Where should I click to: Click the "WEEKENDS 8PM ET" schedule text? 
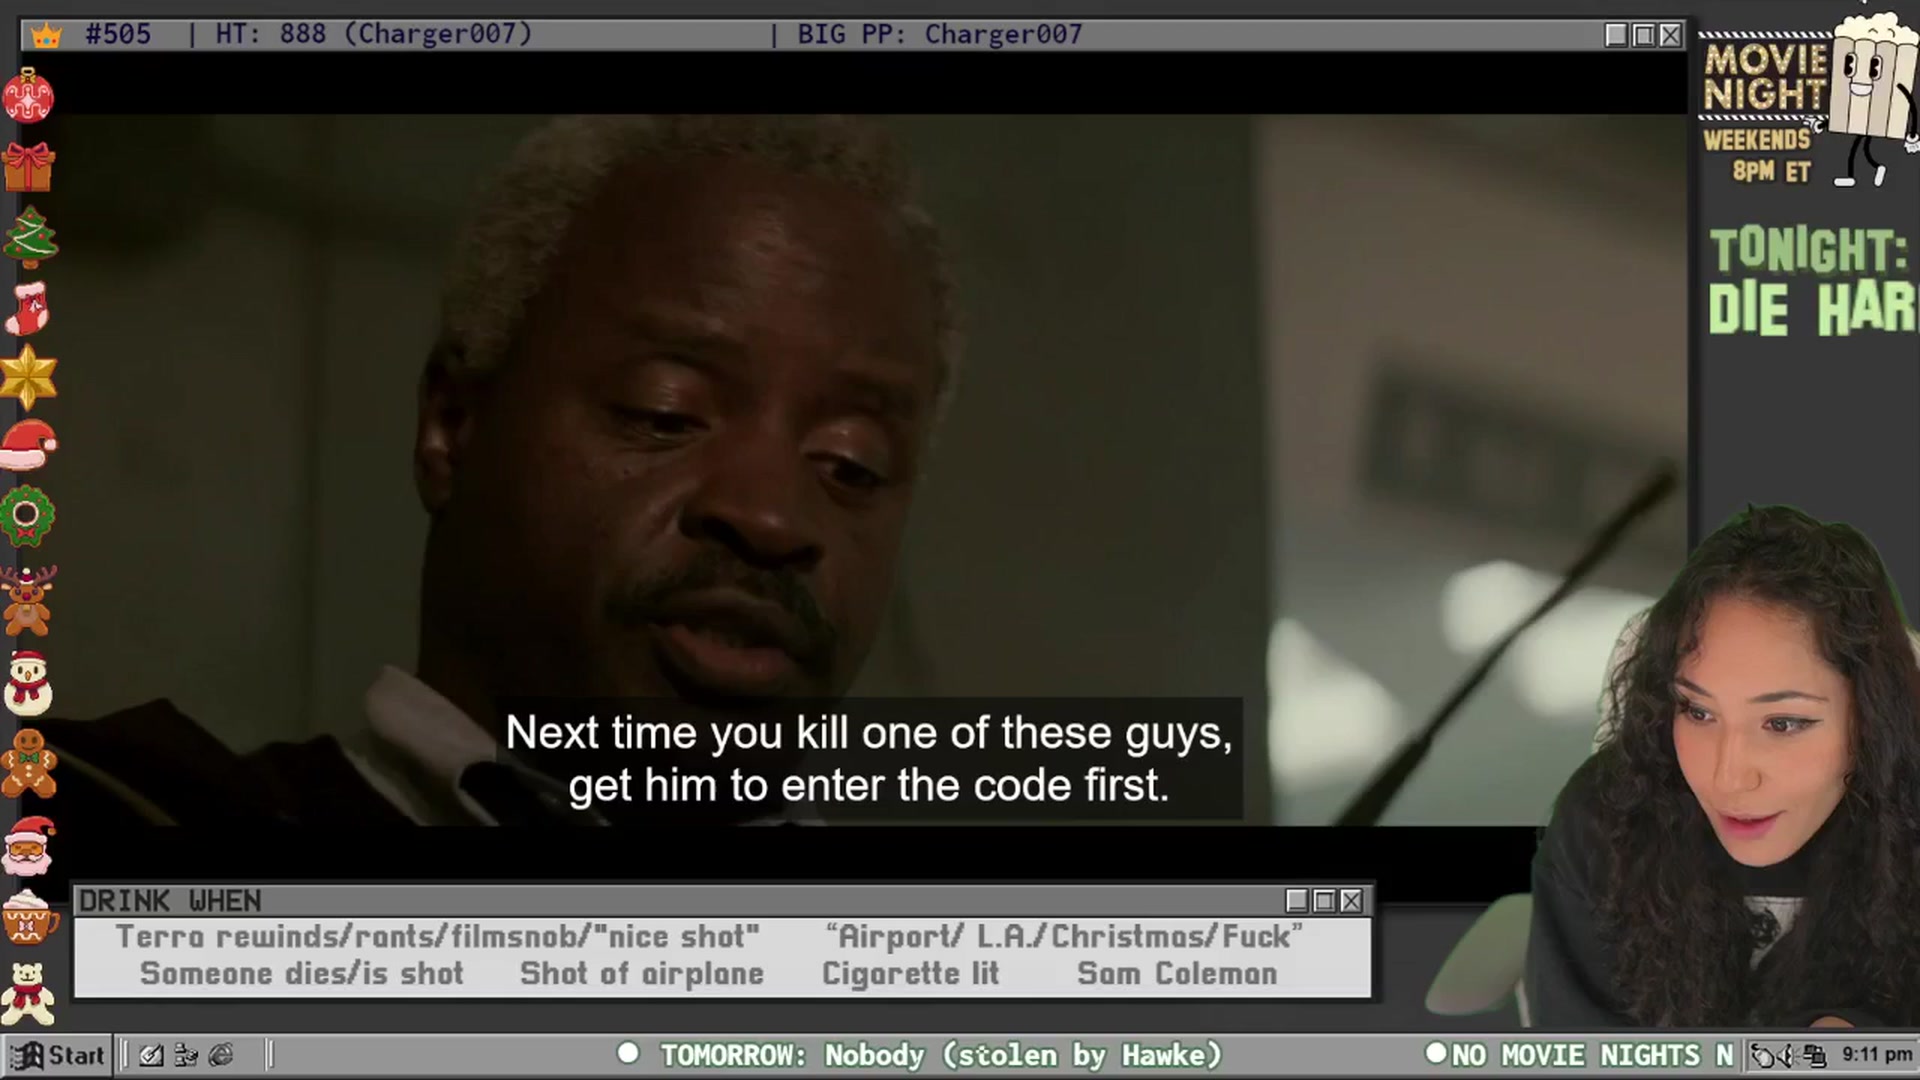click(1758, 156)
